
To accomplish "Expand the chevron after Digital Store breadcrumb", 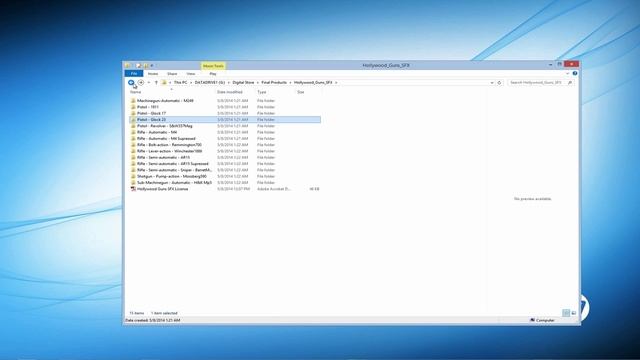I will (x=258, y=83).
